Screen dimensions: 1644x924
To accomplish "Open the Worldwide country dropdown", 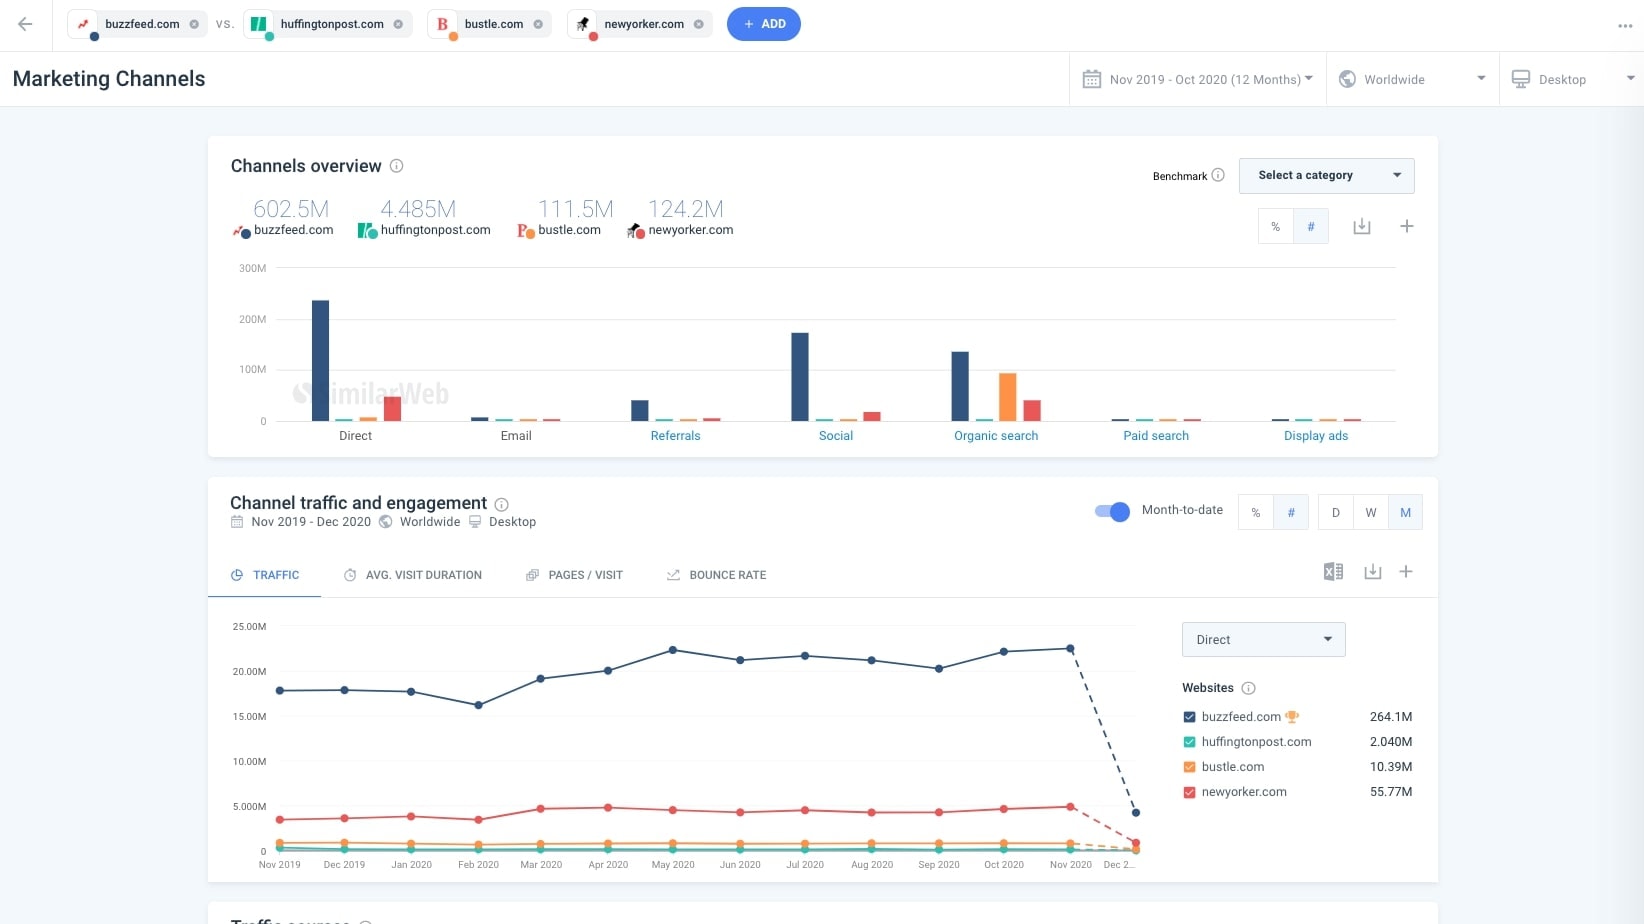I will click(x=1413, y=79).
